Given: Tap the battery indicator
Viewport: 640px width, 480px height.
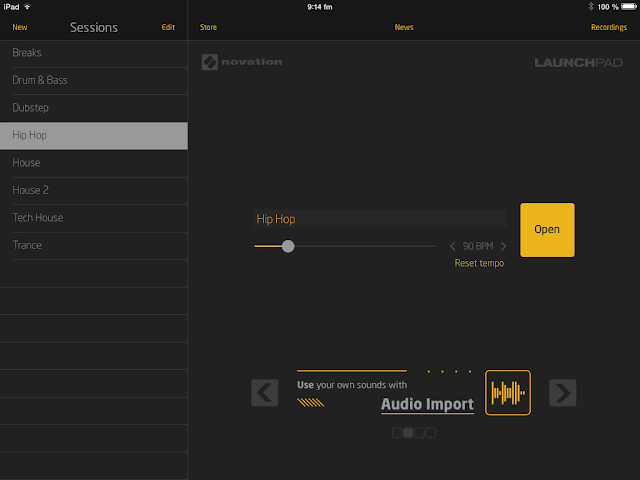Looking at the screenshot, I should point(629,7).
